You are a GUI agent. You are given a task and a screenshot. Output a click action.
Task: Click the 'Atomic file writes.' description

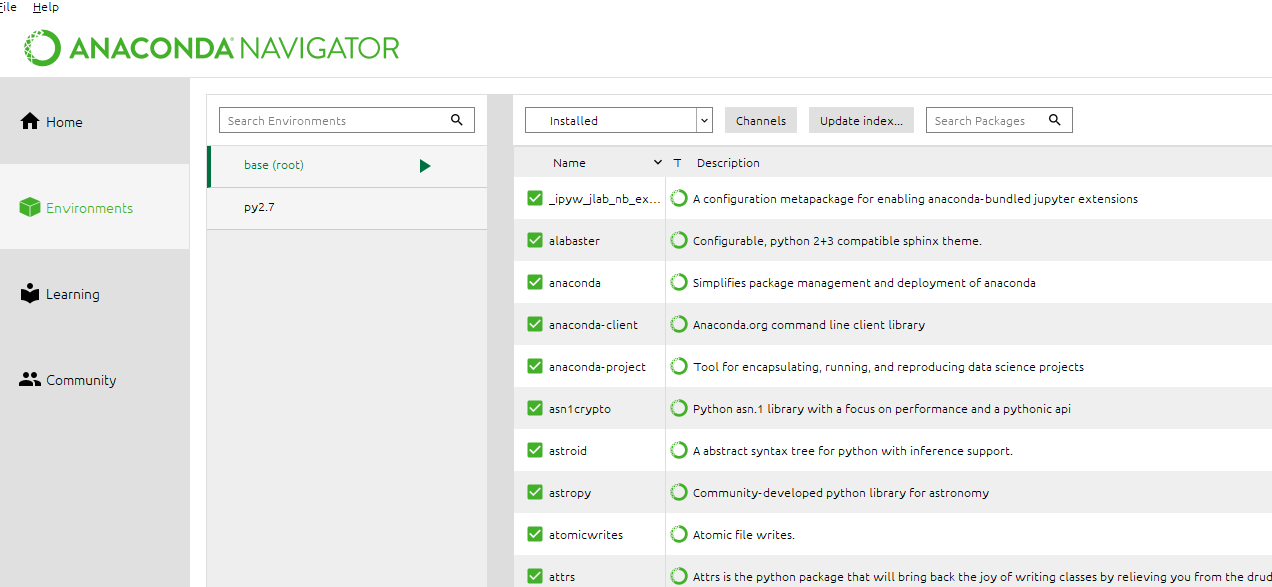click(x=744, y=535)
